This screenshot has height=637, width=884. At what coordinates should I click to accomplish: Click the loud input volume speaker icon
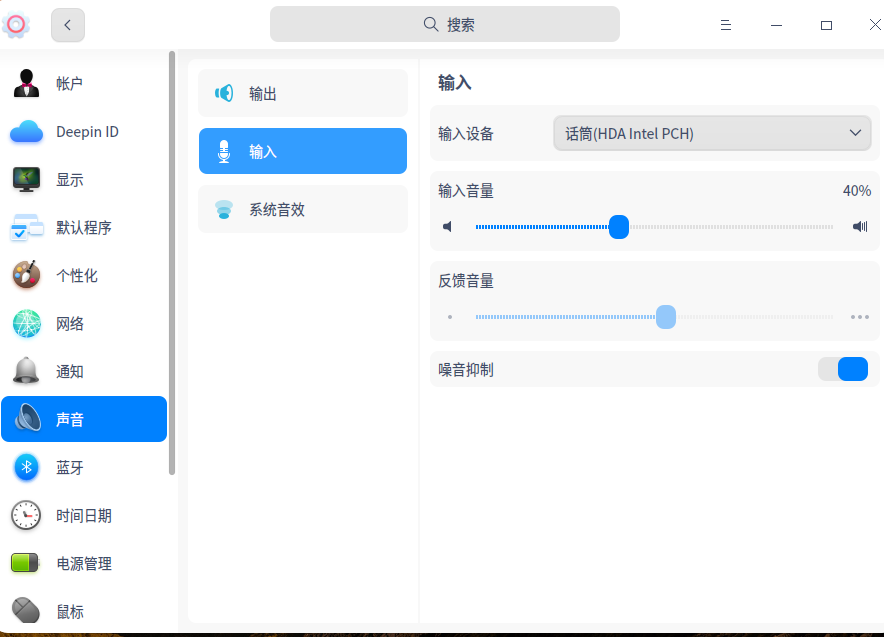click(x=860, y=227)
